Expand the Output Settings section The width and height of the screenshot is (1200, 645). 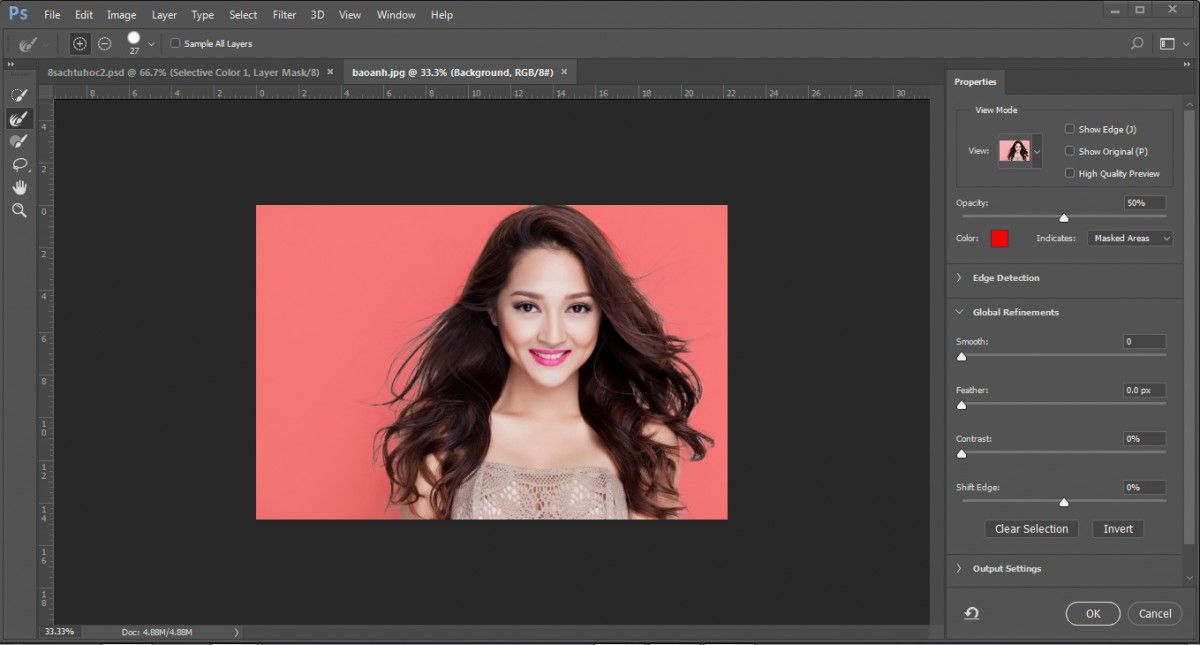pos(1006,568)
